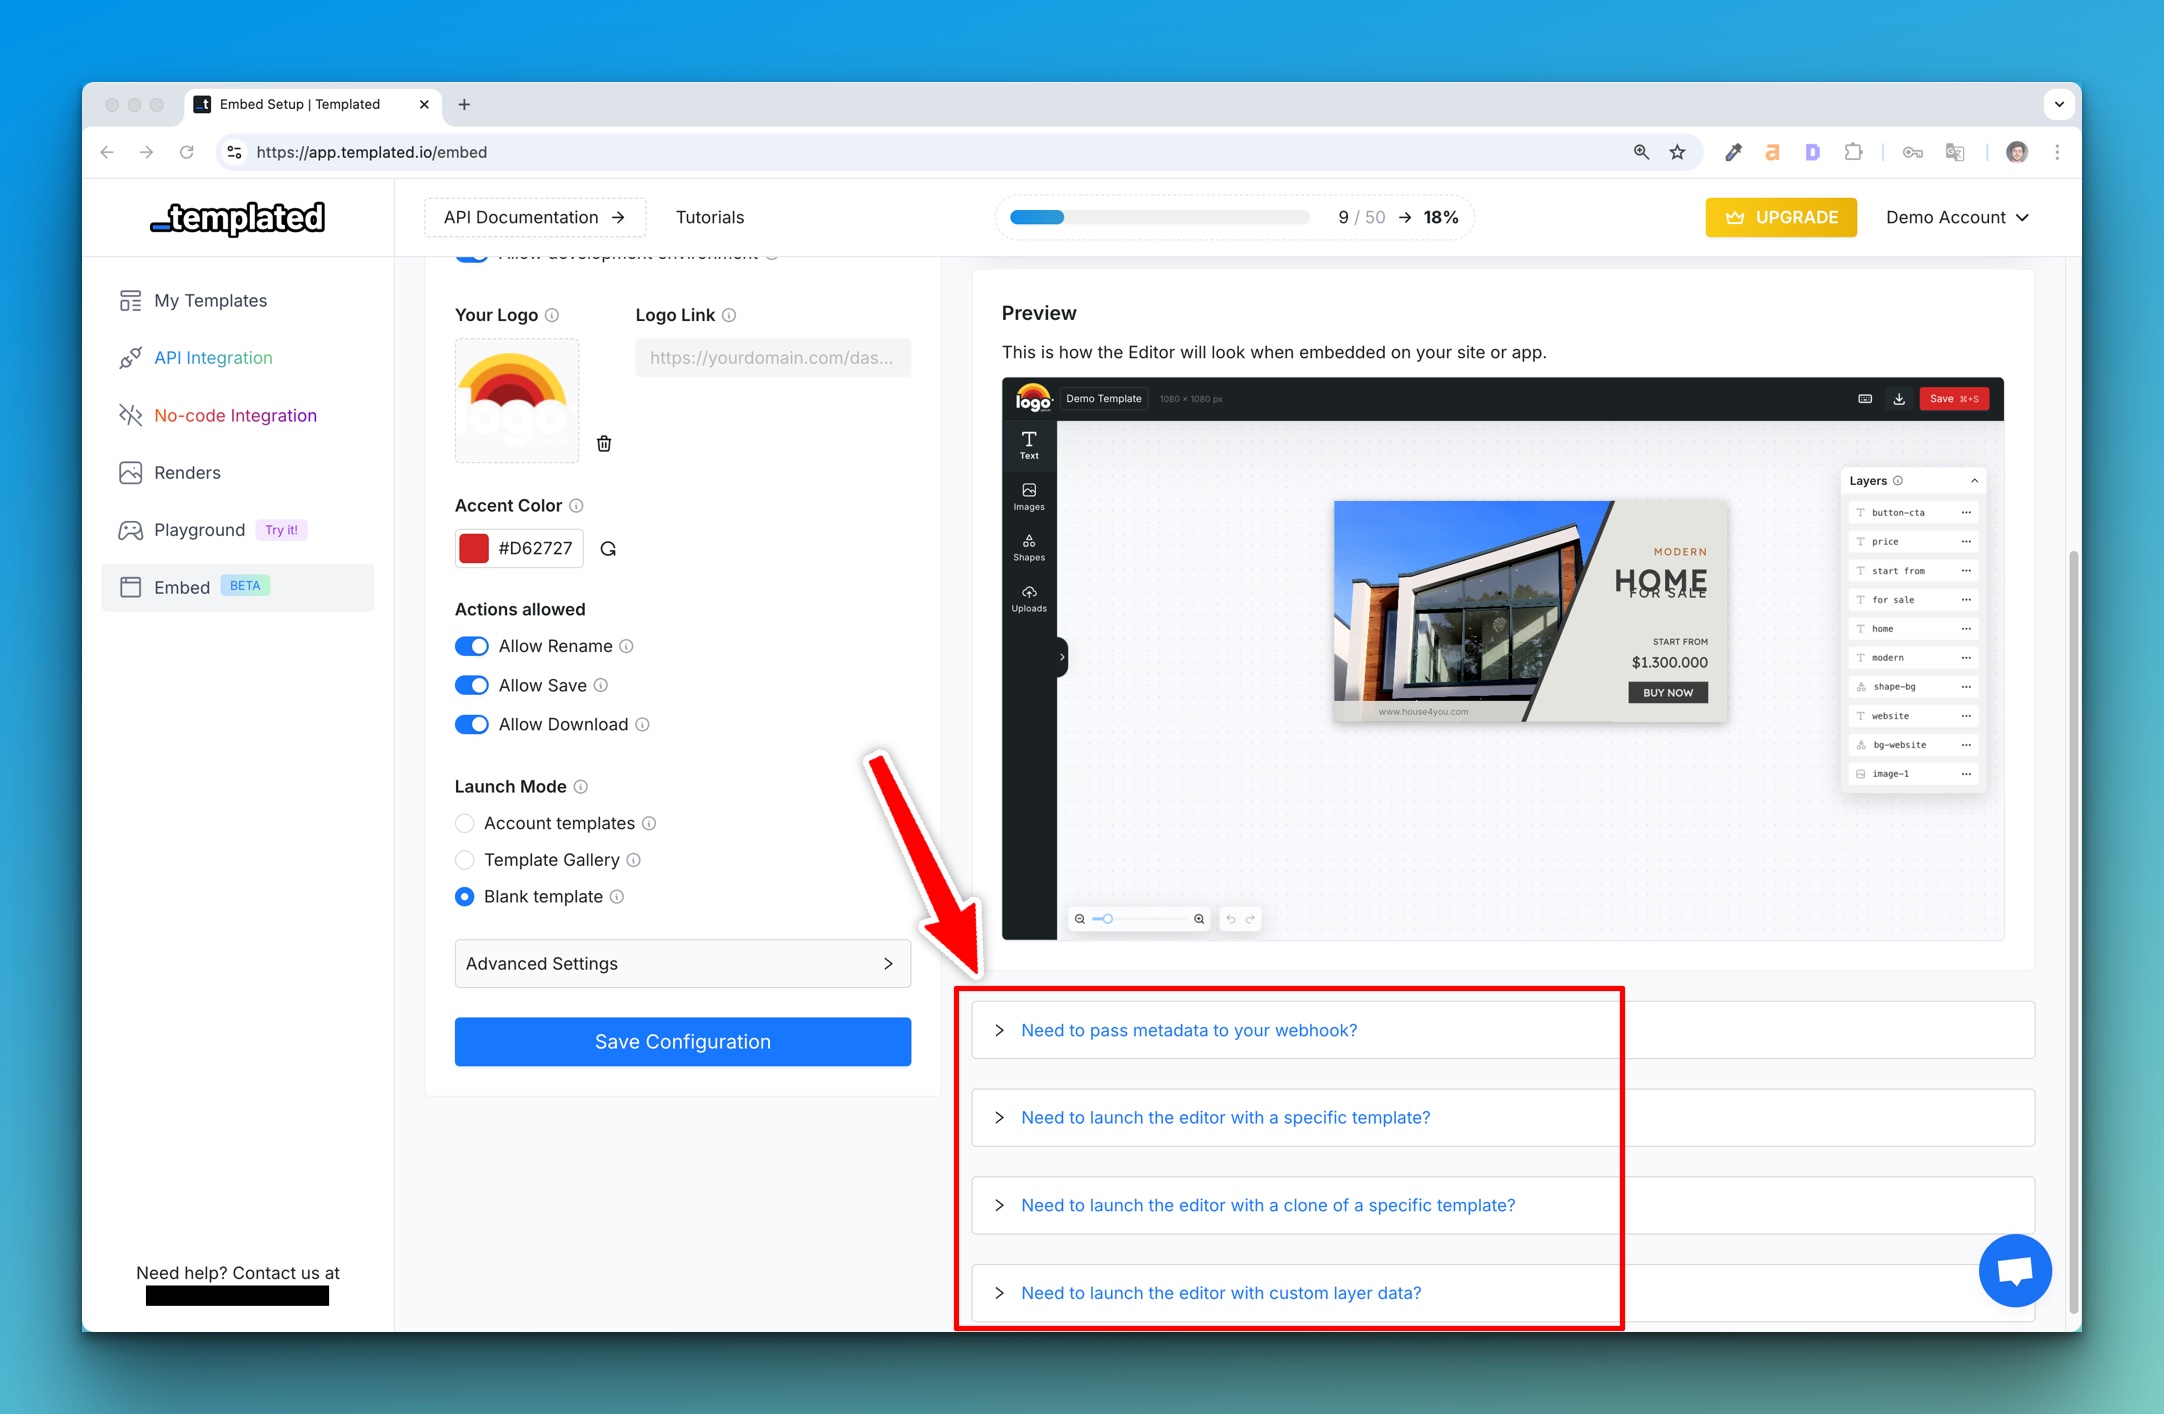Viewport: 2164px width, 1414px height.
Task: Open the chat support bubble
Action: (2015, 1270)
